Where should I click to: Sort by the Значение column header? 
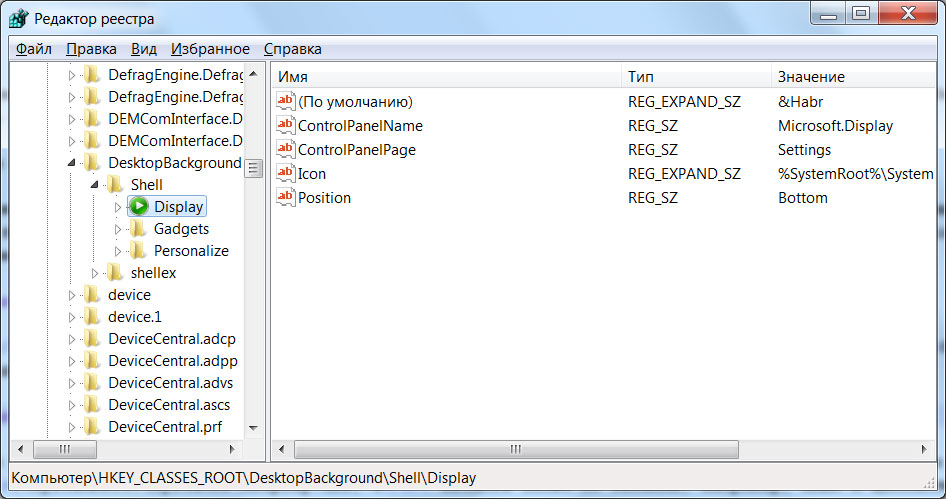tap(854, 77)
